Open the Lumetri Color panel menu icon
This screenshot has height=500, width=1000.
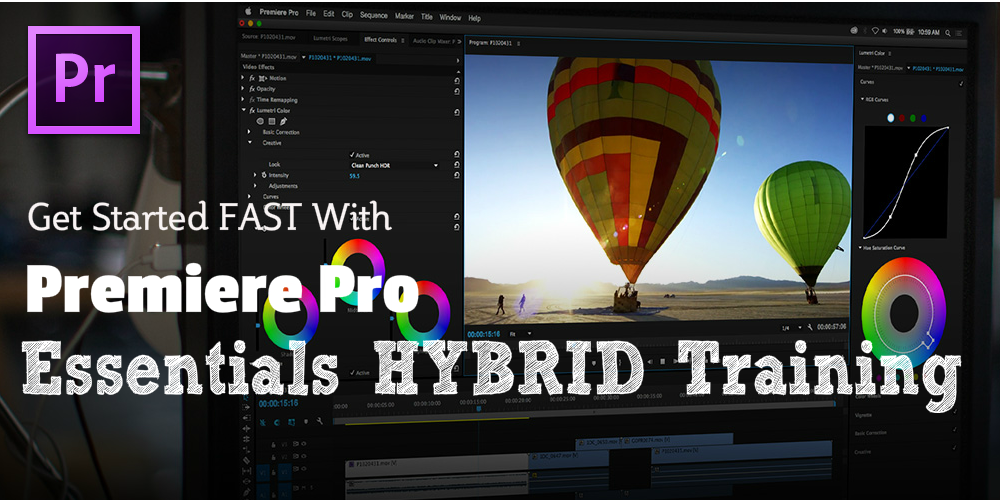[890, 53]
